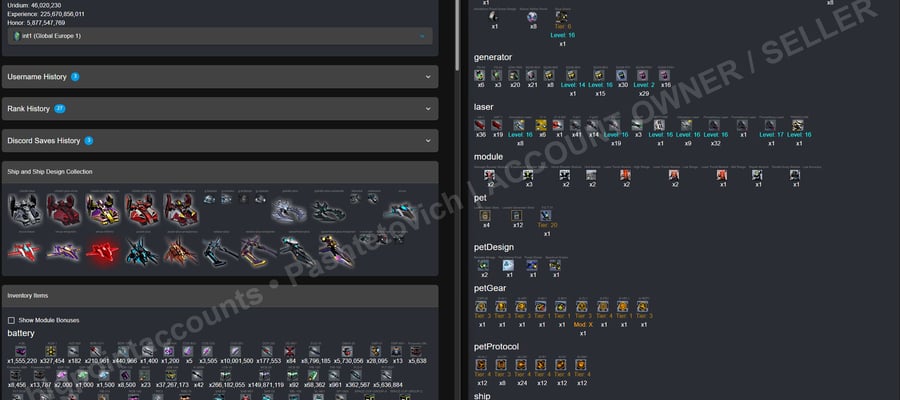900x400 pixels.
Task: Select the glowing red ship design thumbnail
Action: point(102,252)
